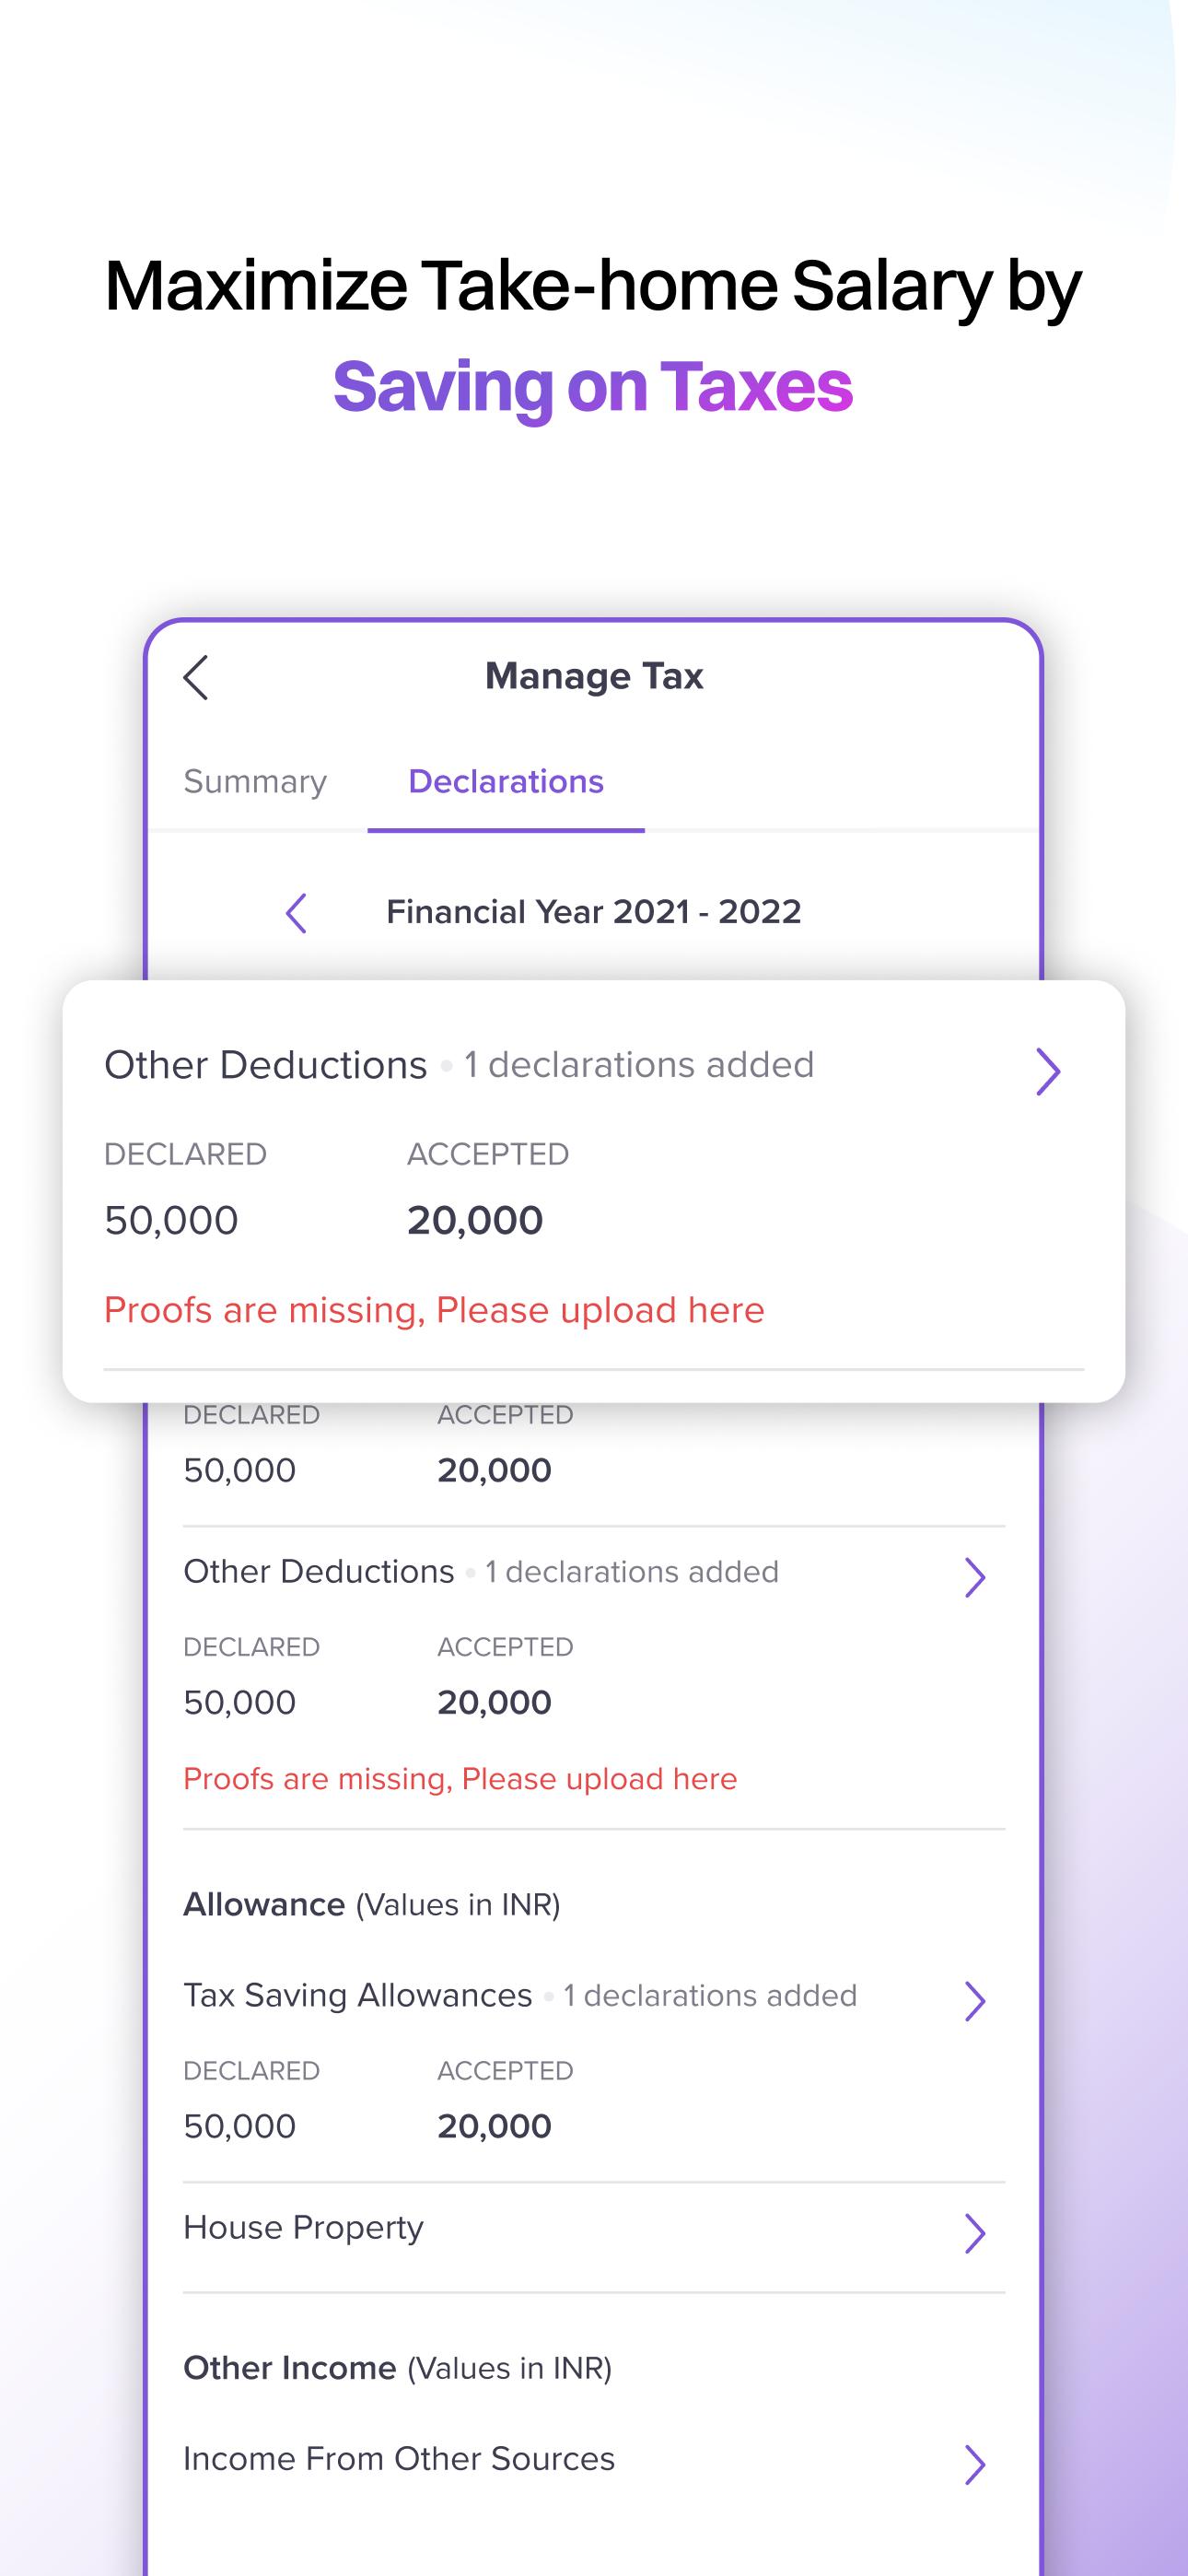Expand Tax Saving Allowances chevron
The height and width of the screenshot is (2576, 1188).
pyautogui.click(x=975, y=2001)
